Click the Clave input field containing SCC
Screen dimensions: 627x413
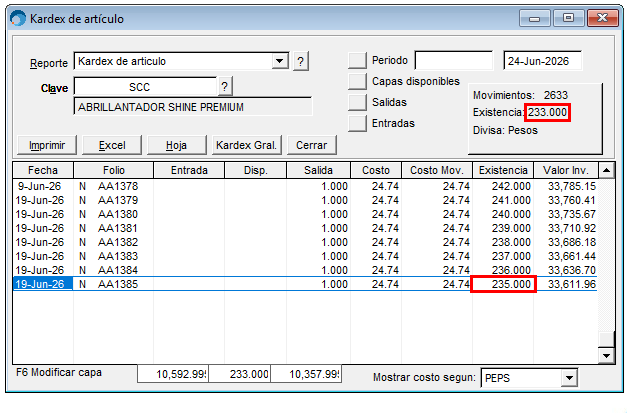coord(145,87)
